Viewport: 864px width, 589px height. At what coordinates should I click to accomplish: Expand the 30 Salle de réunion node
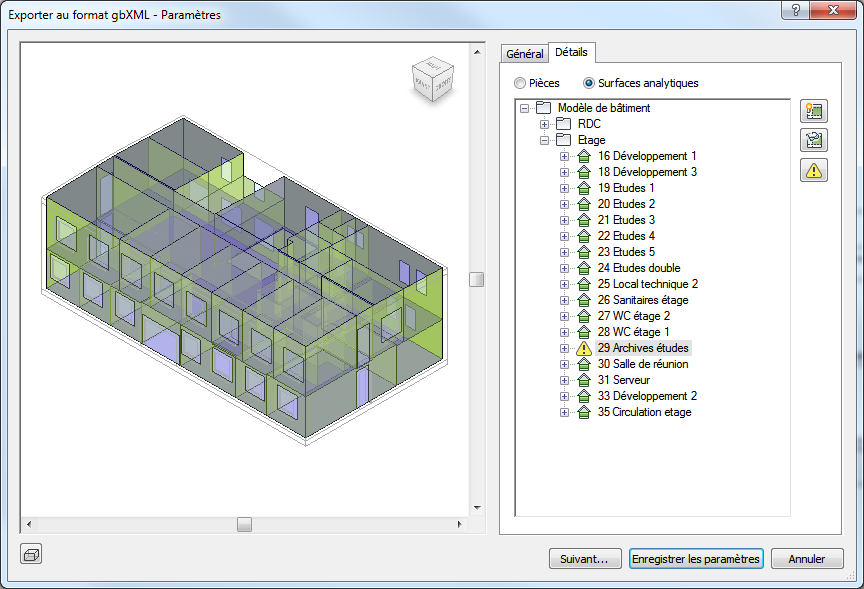pyautogui.click(x=564, y=364)
